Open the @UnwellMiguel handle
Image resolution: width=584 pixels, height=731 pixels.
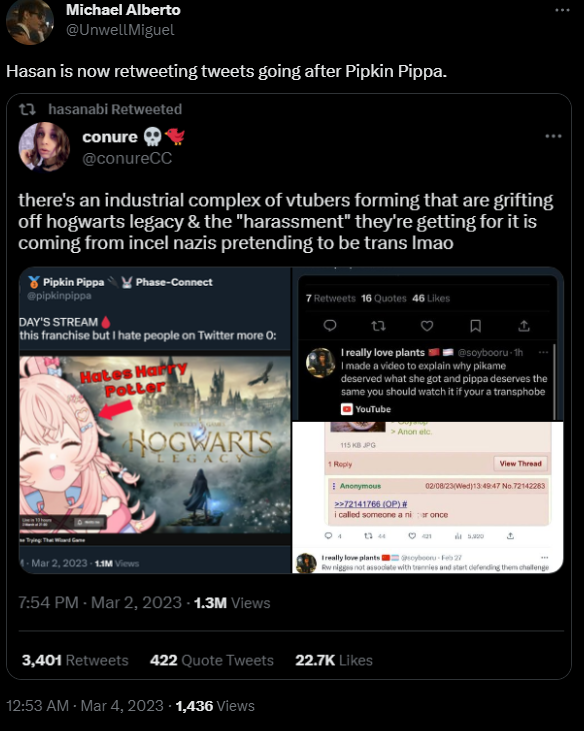point(120,30)
